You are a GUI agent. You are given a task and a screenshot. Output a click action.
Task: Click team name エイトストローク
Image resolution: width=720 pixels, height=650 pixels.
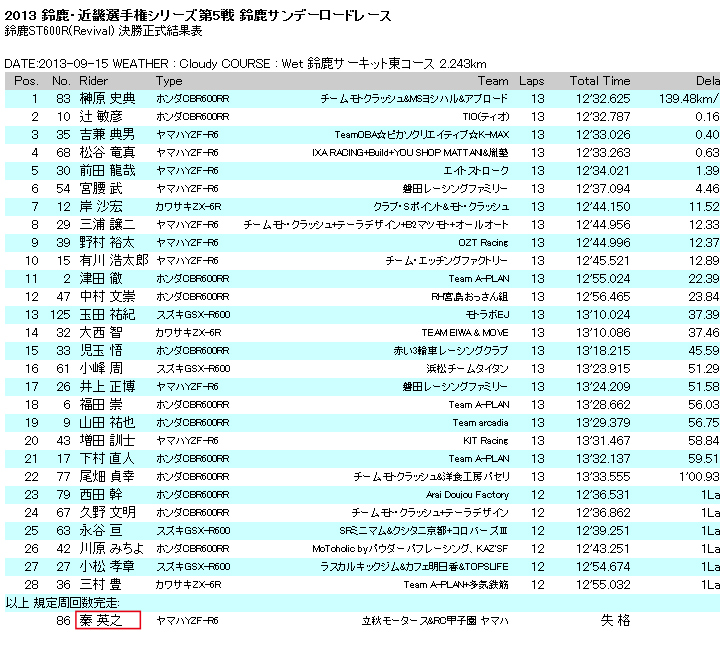click(x=476, y=171)
